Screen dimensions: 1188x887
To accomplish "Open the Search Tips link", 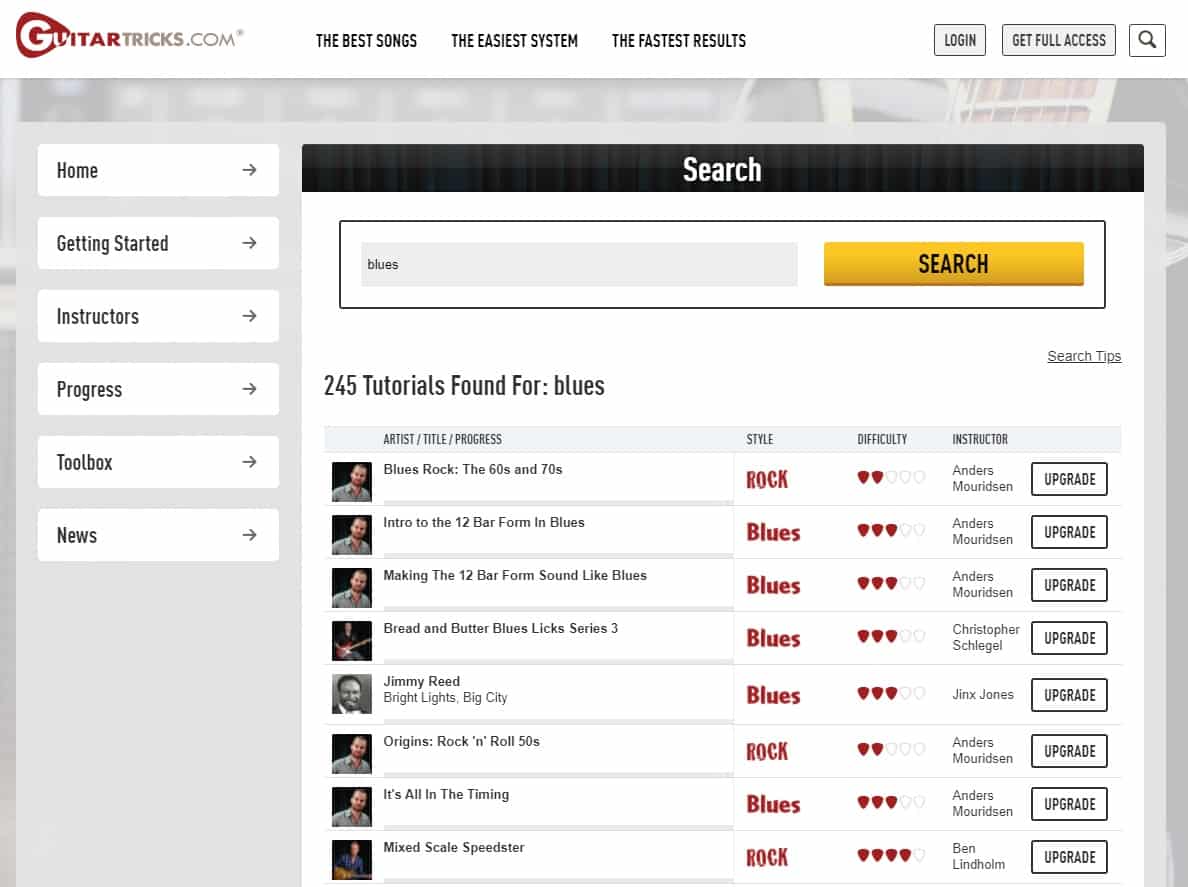I will 1084,356.
